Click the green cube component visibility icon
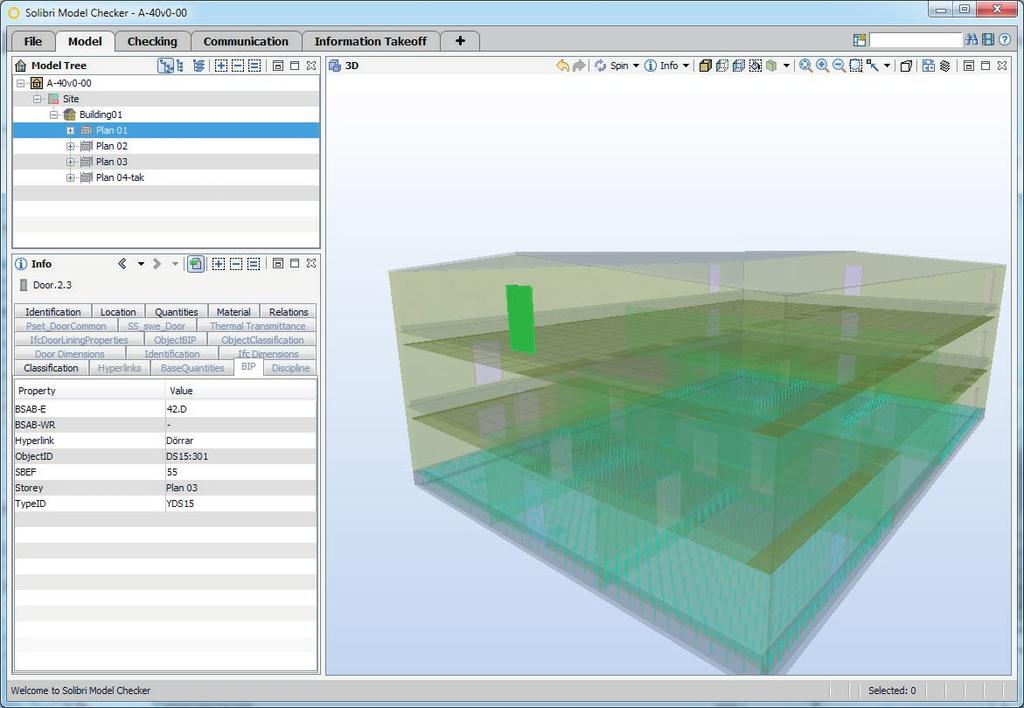 [x=771, y=65]
